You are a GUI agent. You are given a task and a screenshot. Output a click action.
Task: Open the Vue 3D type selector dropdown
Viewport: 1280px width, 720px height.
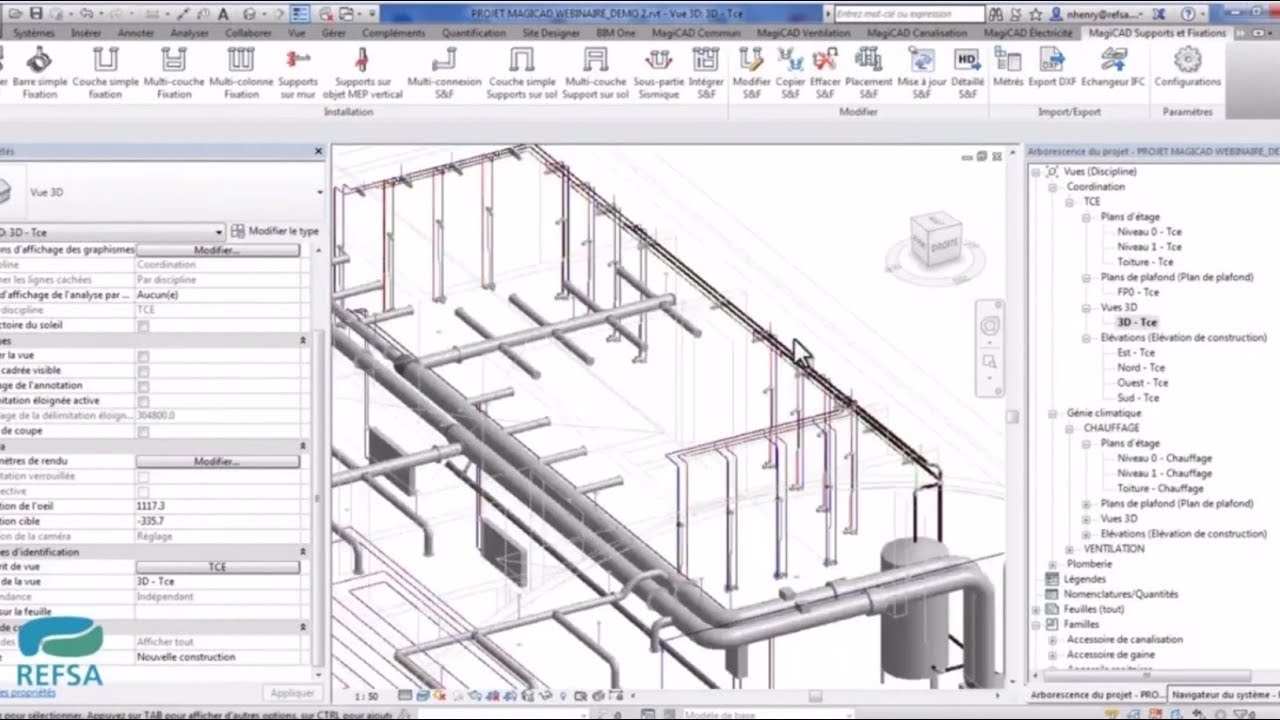(320, 192)
